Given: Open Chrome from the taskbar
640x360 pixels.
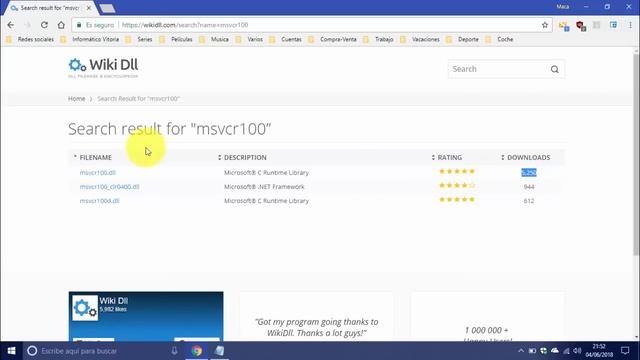Looking at the screenshot, I should tap(197, 351).
